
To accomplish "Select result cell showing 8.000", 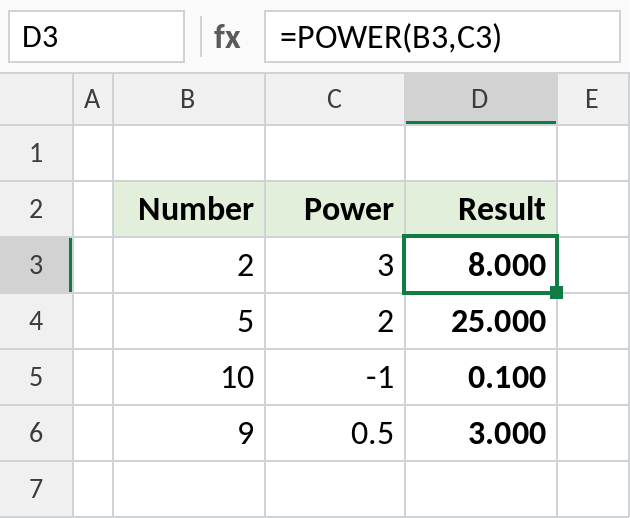I will (x=481, y=265).
